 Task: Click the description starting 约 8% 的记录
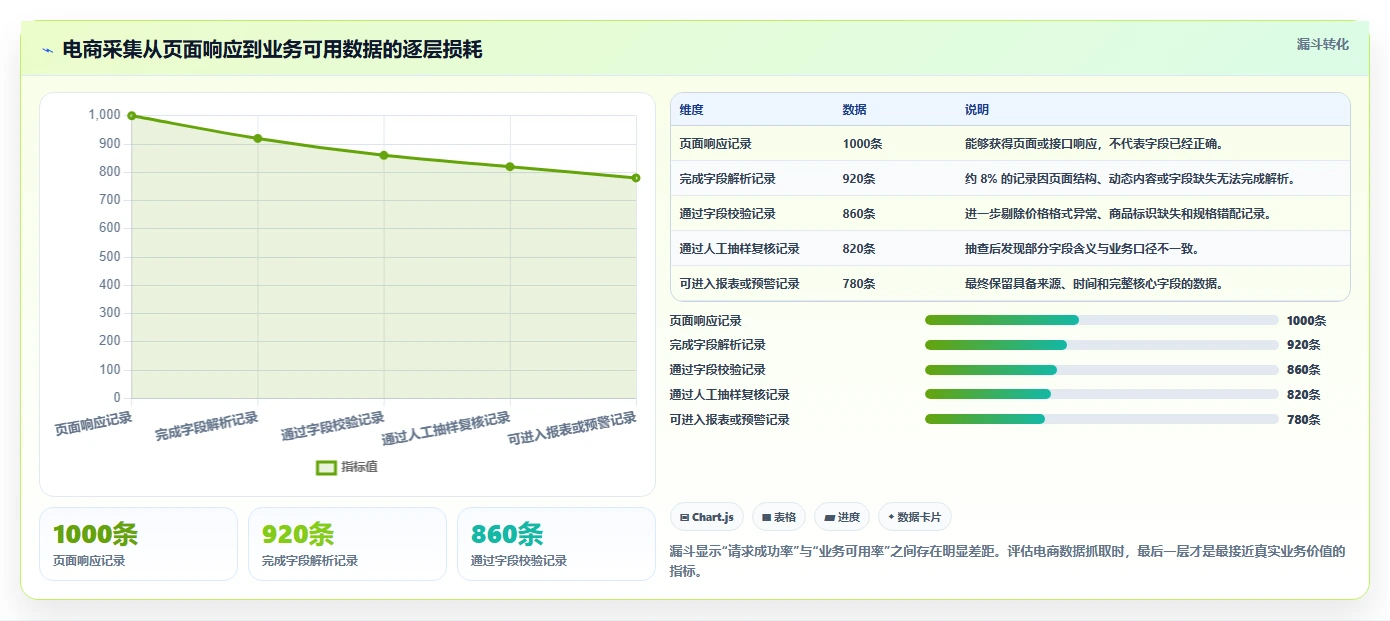pos(1130,179)
